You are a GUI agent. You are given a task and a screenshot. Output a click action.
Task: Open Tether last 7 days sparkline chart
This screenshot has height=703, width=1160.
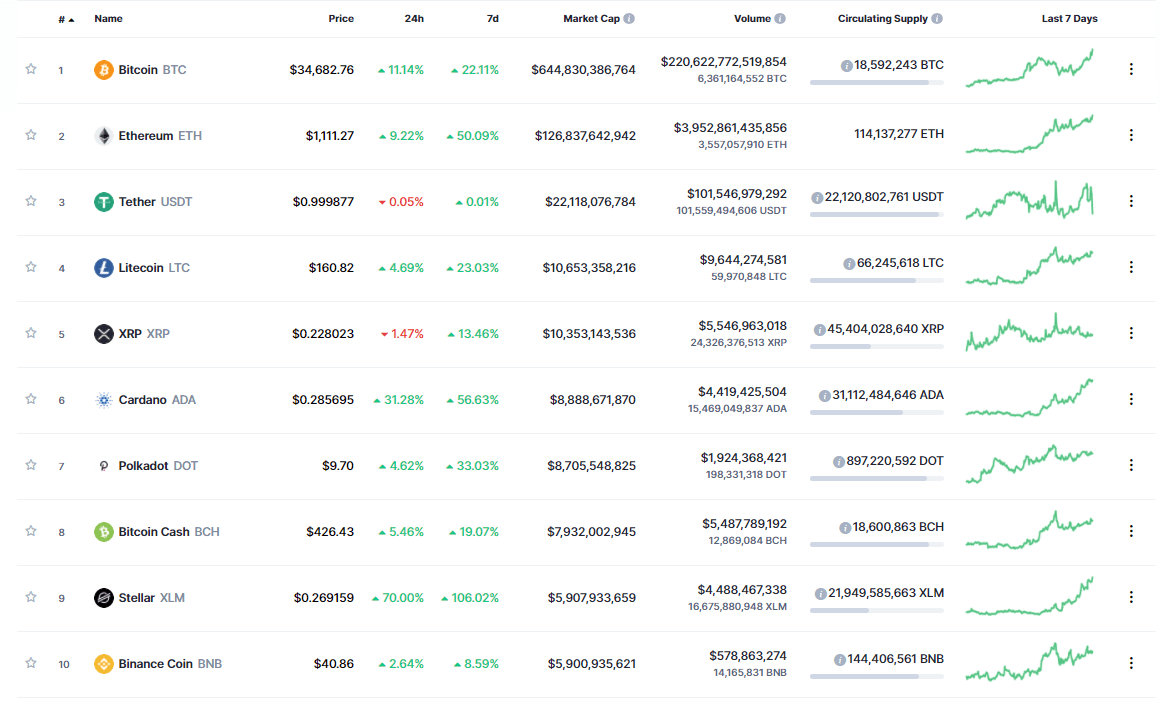(x=1030, y=201)
